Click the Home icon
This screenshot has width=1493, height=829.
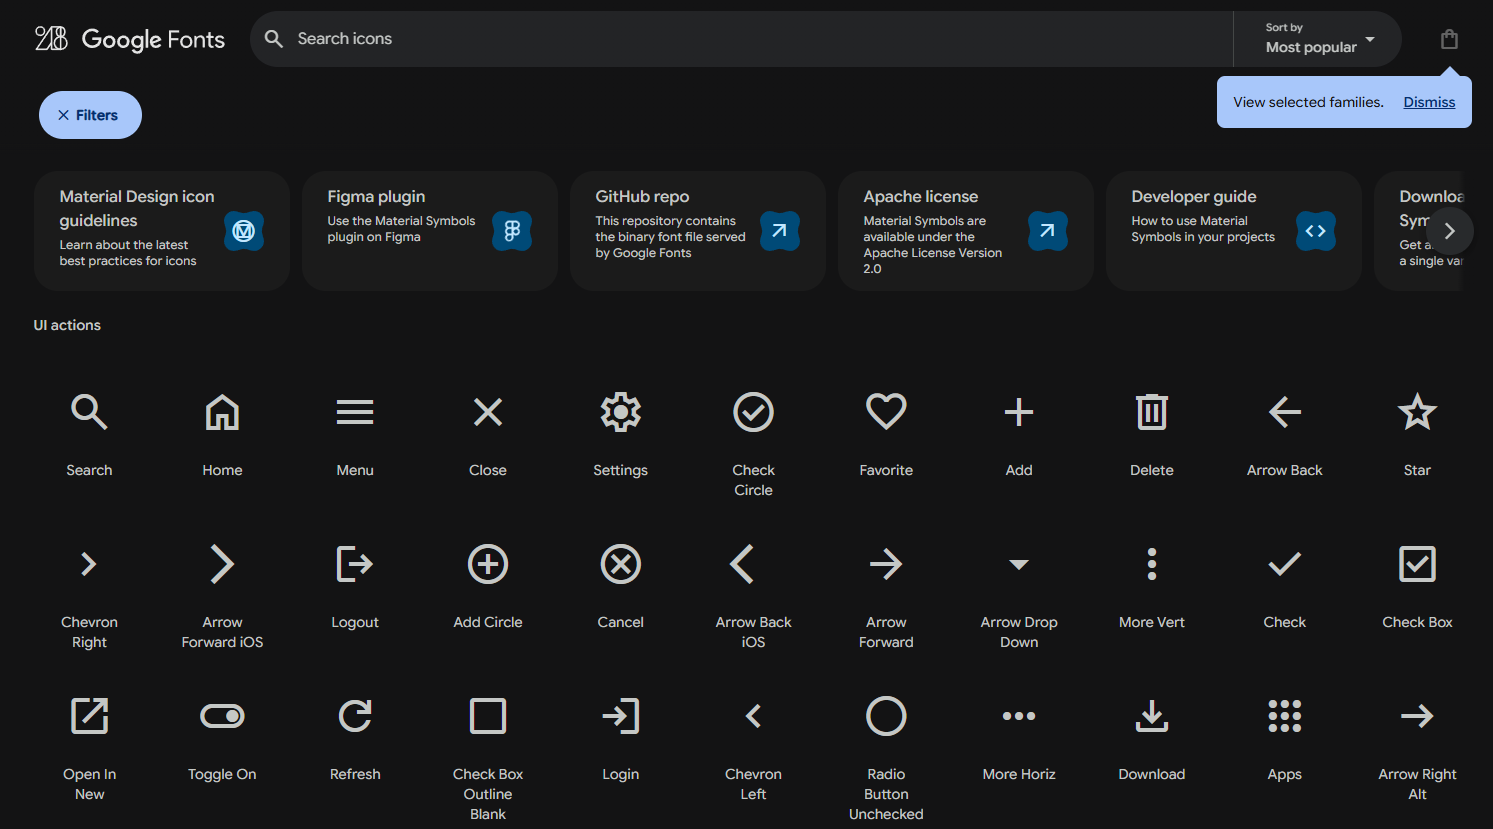[x=221, y=412]
